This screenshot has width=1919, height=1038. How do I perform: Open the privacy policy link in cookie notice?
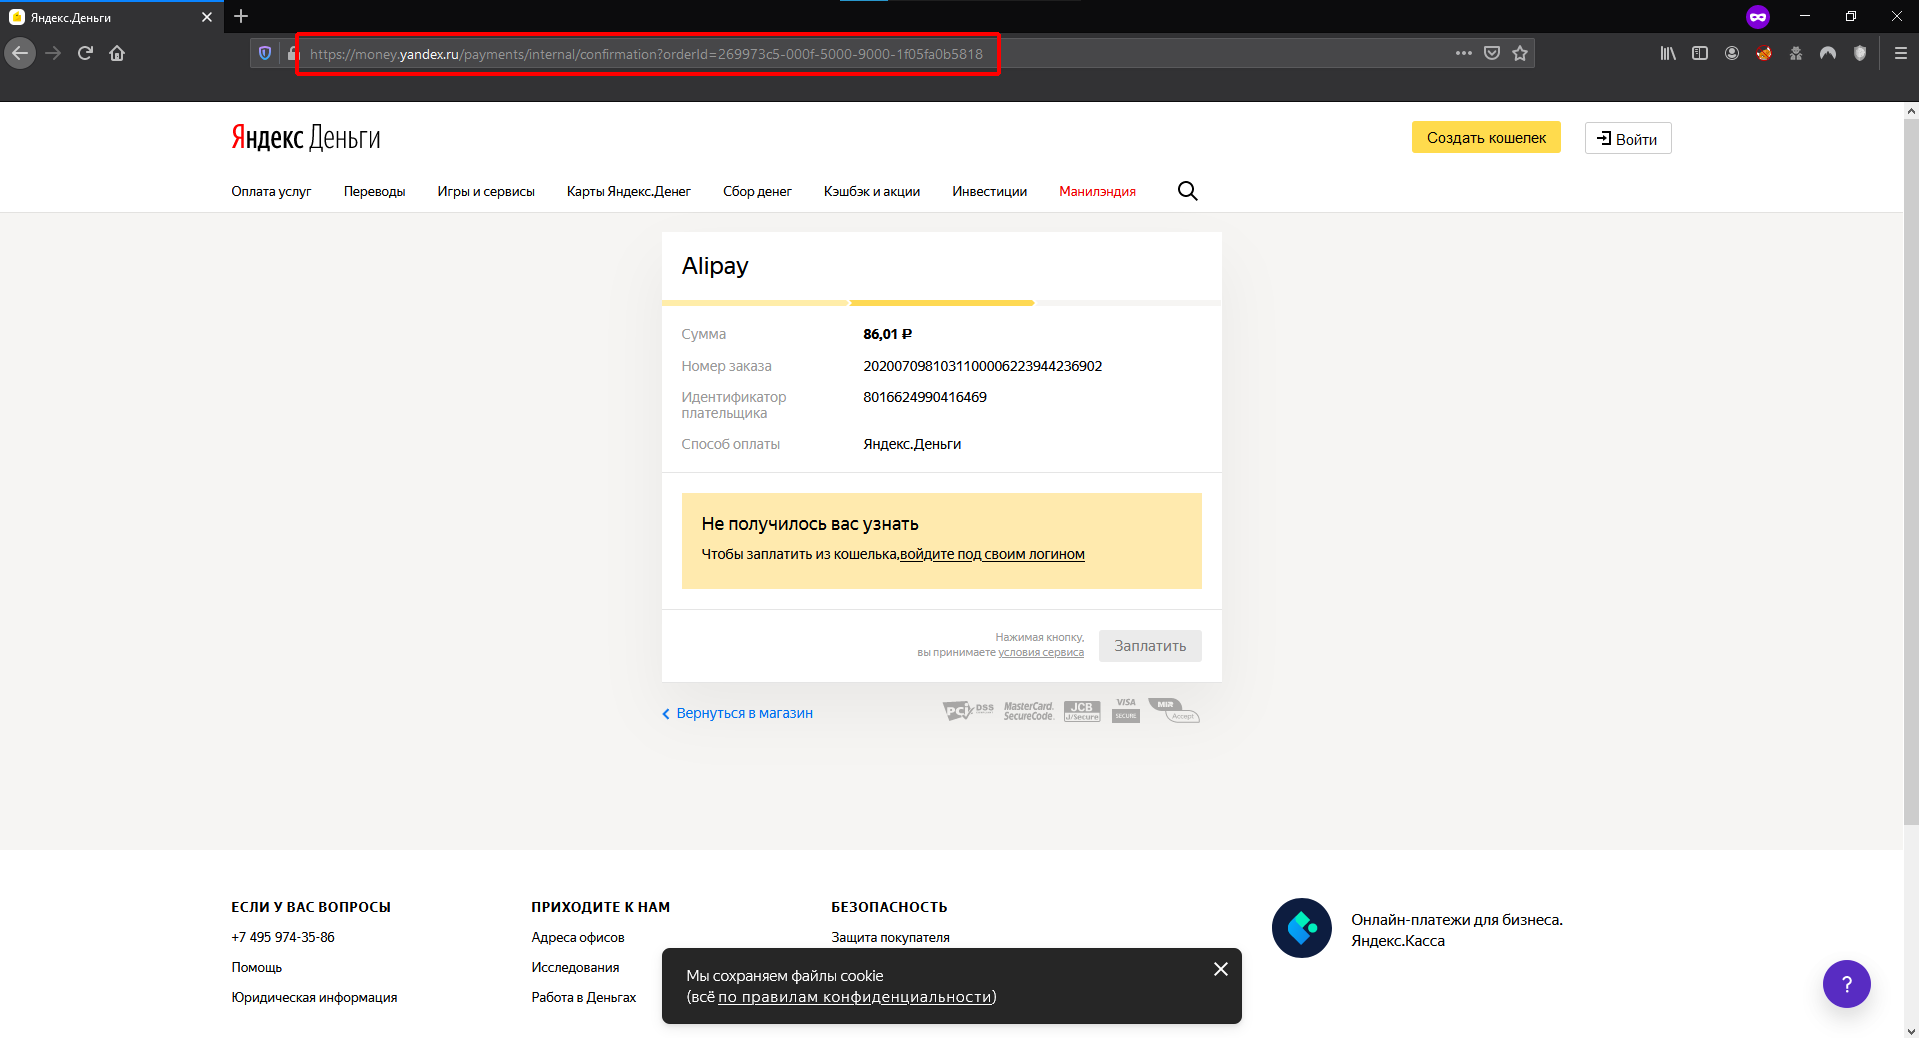point(855,997)
